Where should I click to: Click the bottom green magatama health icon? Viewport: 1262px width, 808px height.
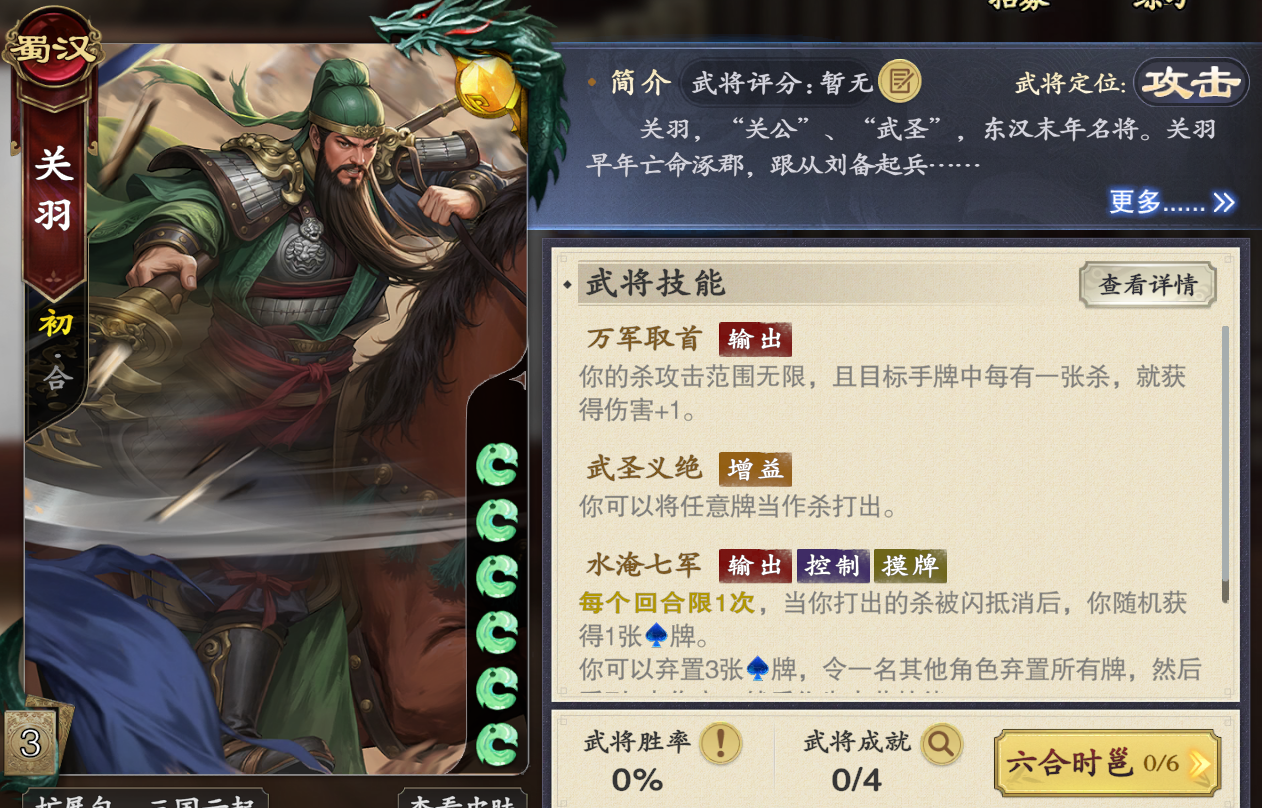tap(497, 744)
